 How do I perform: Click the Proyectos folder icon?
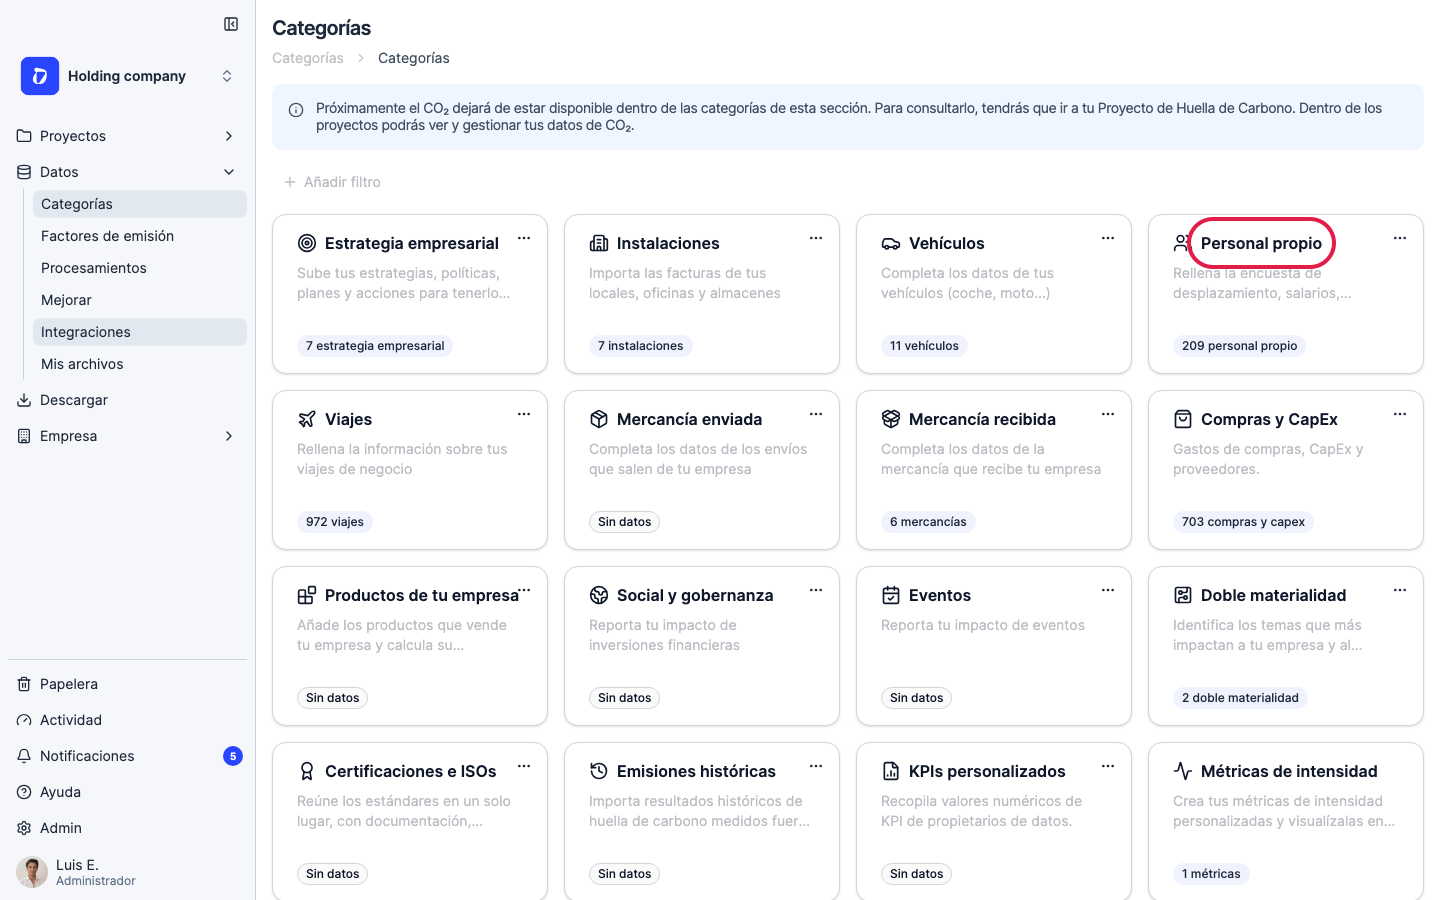coord(24,136)
